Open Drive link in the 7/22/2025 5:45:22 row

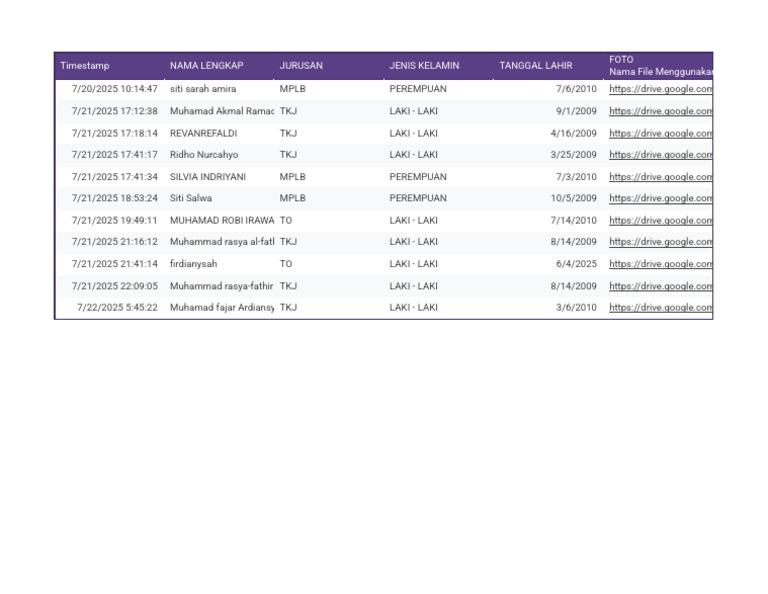click(x=660, y=308)
